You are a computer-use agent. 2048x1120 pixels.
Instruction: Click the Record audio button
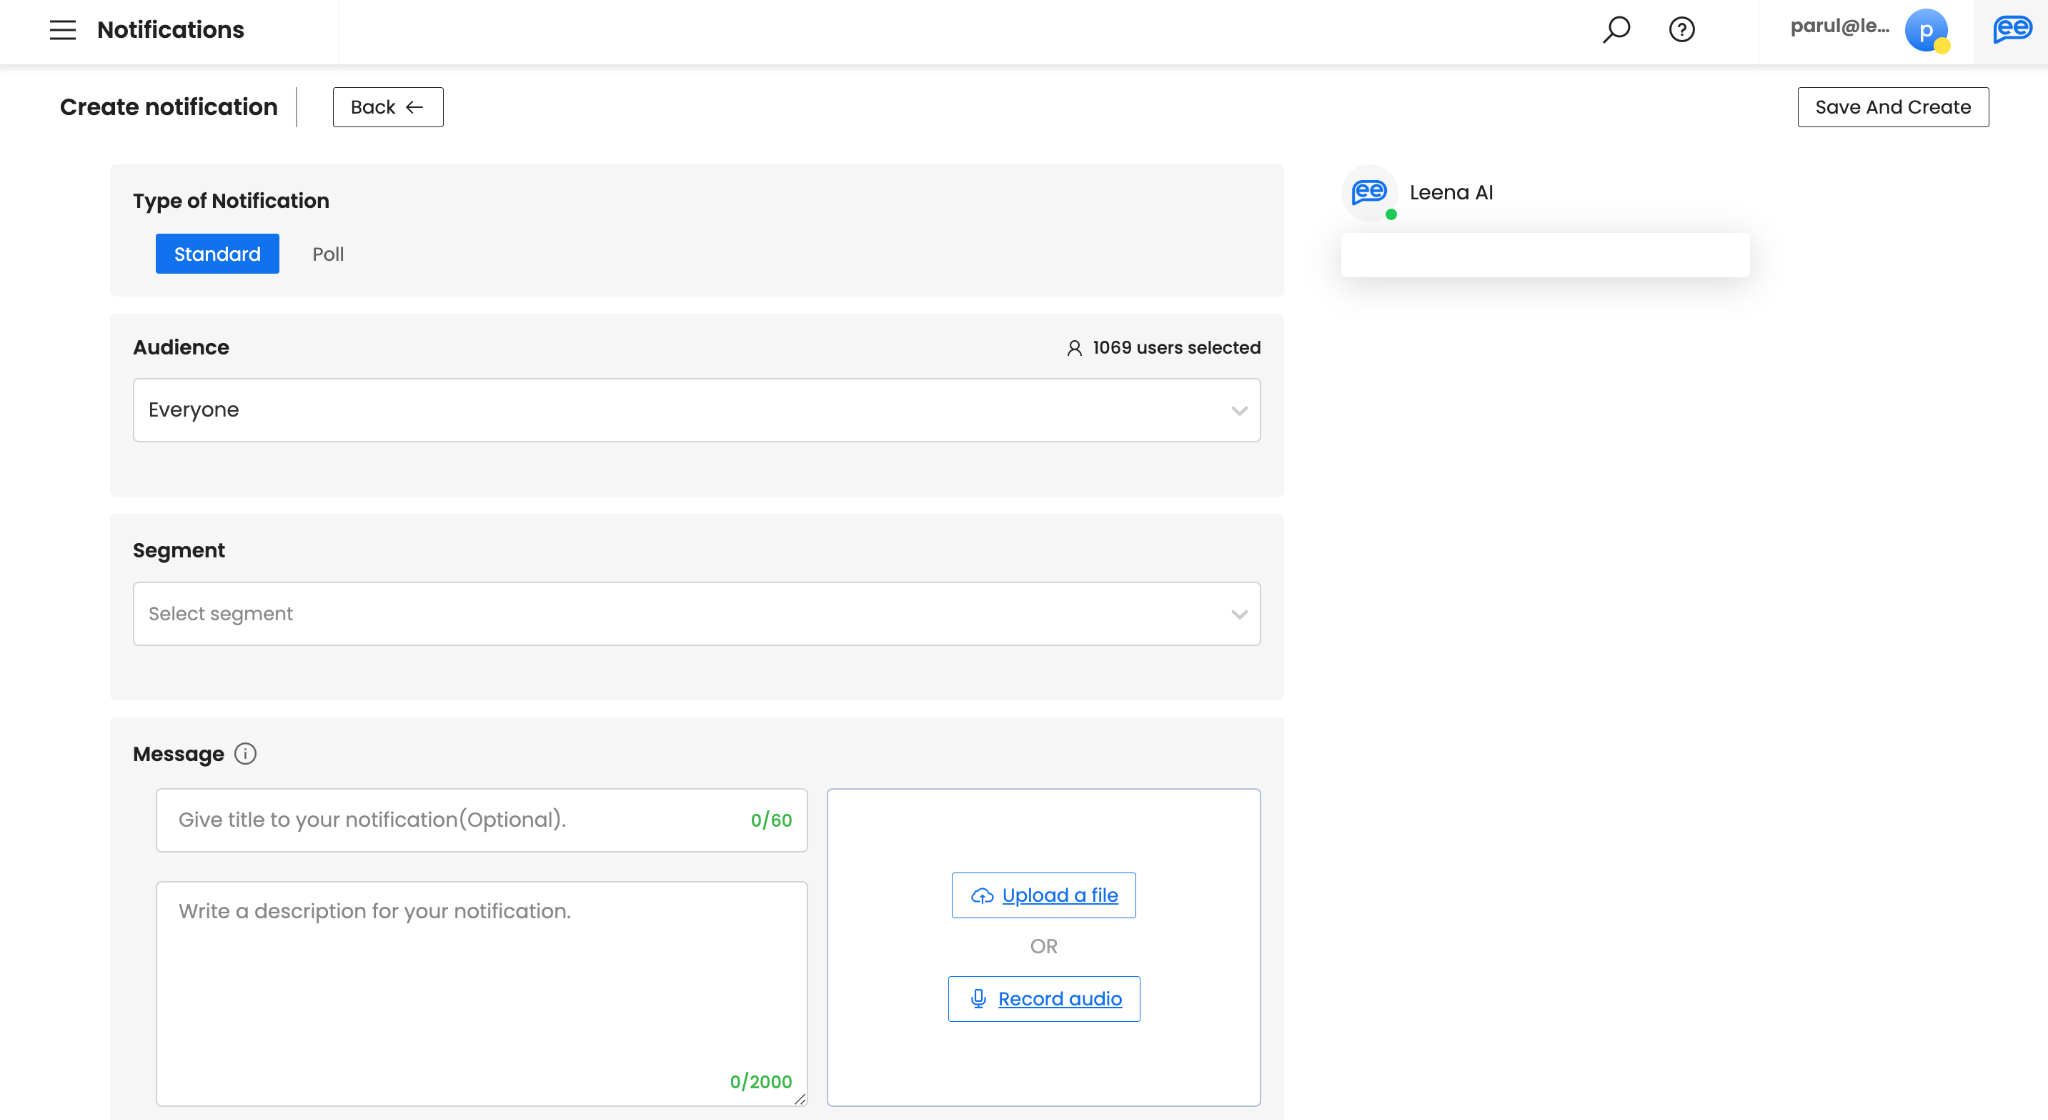(x=1044, y=999)
